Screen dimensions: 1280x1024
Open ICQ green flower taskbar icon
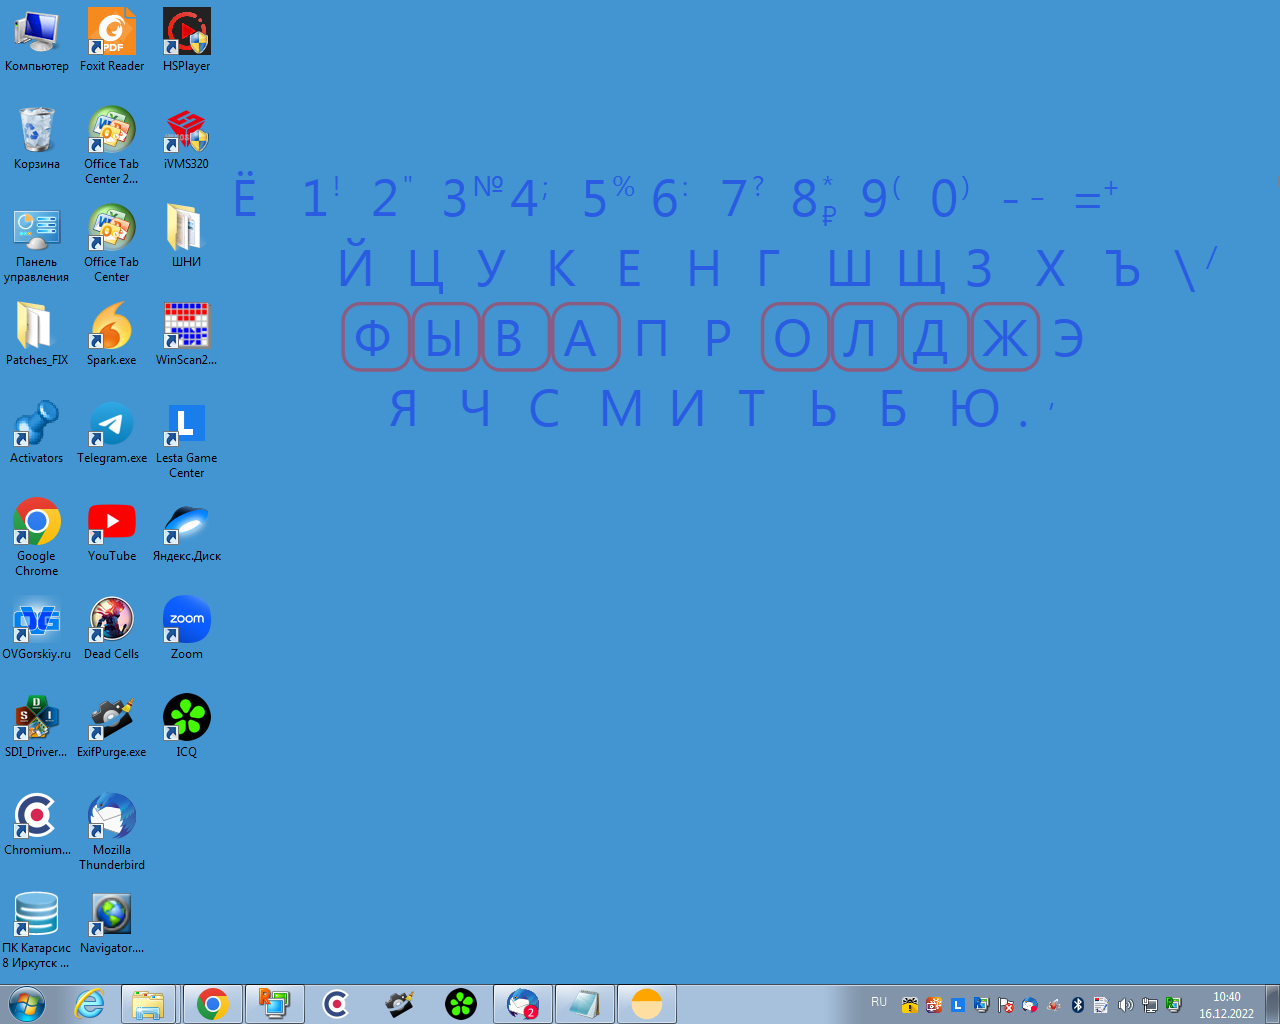[x=461, y=1004]
